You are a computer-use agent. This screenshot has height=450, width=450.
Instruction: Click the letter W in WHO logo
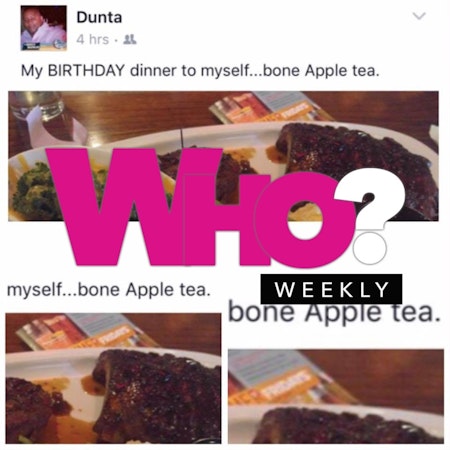click(113, 207)
